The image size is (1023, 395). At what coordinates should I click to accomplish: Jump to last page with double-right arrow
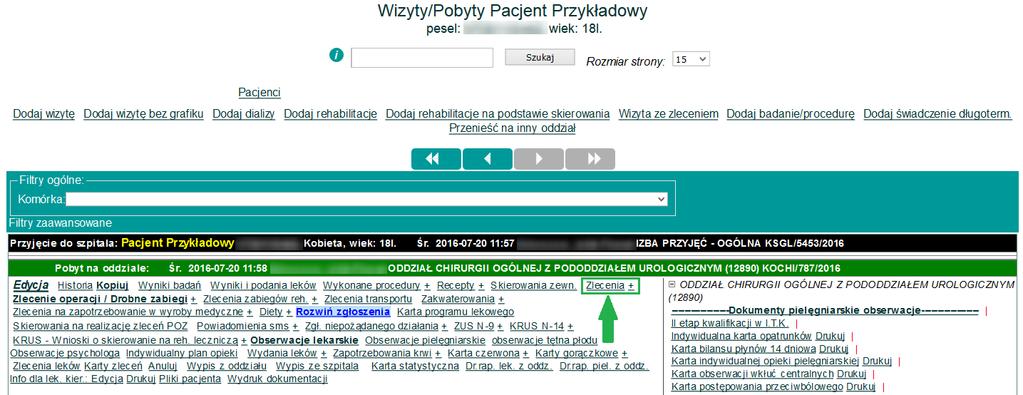pos(590,159)
